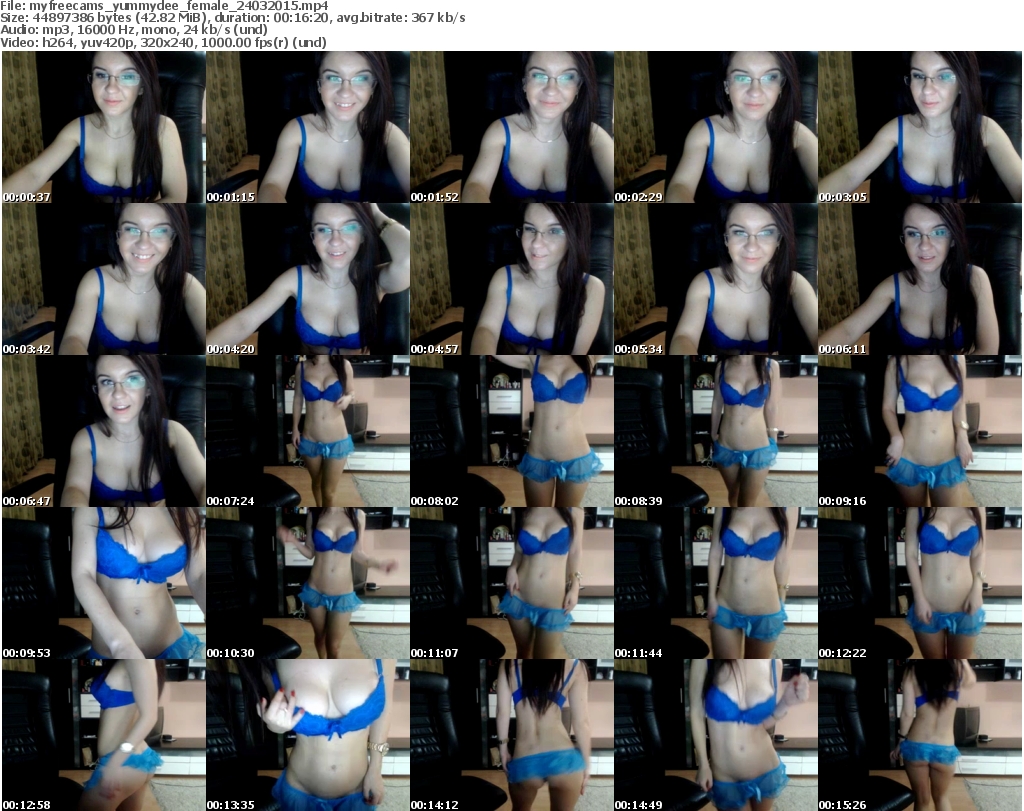Select the 00:14:12 frame thumbnail
This screenshot has height=811, width=1024.
511,735
